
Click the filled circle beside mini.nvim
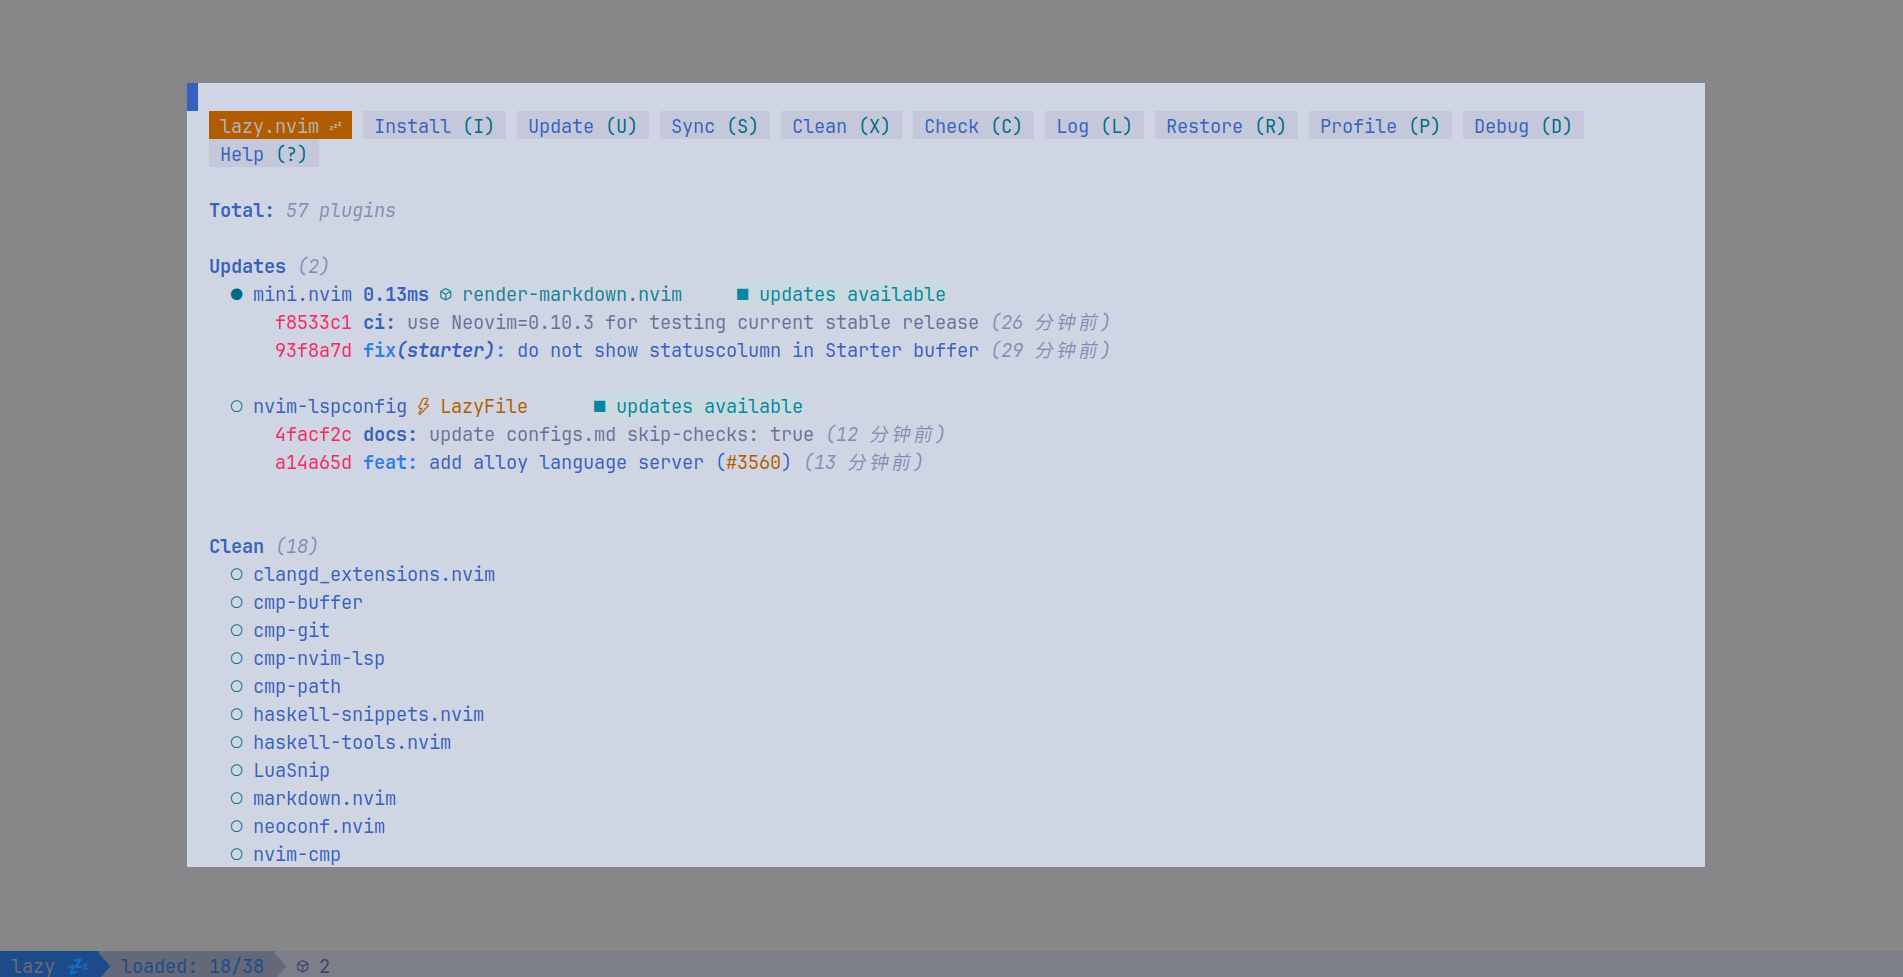pos(237,294)
